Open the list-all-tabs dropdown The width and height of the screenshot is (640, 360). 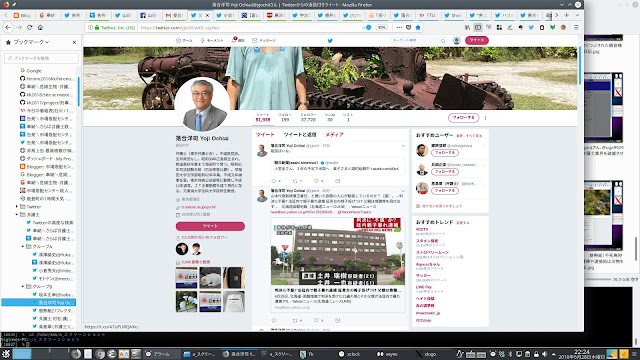(x=577, y=15)
